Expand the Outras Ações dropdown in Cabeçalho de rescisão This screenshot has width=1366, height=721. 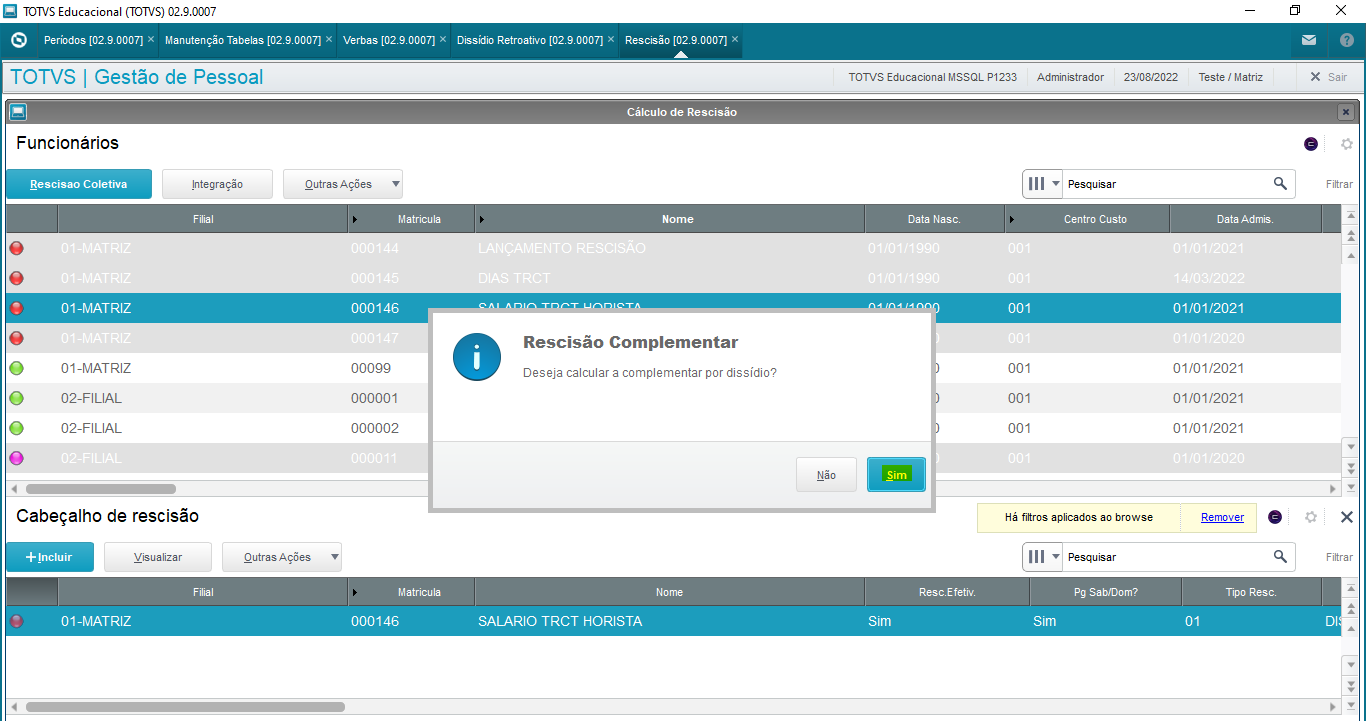(x=335, y=557)
